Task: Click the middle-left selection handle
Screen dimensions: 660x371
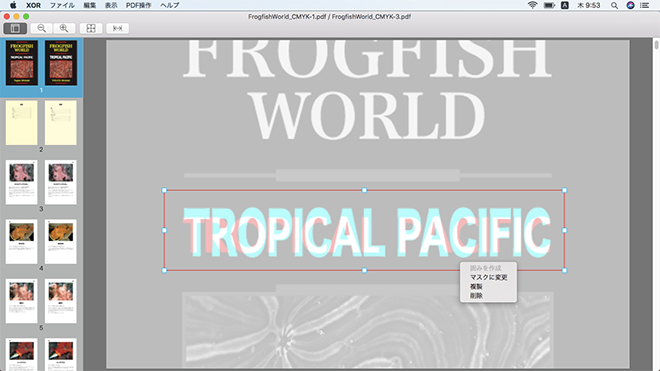Action: [x=164, y=230]
